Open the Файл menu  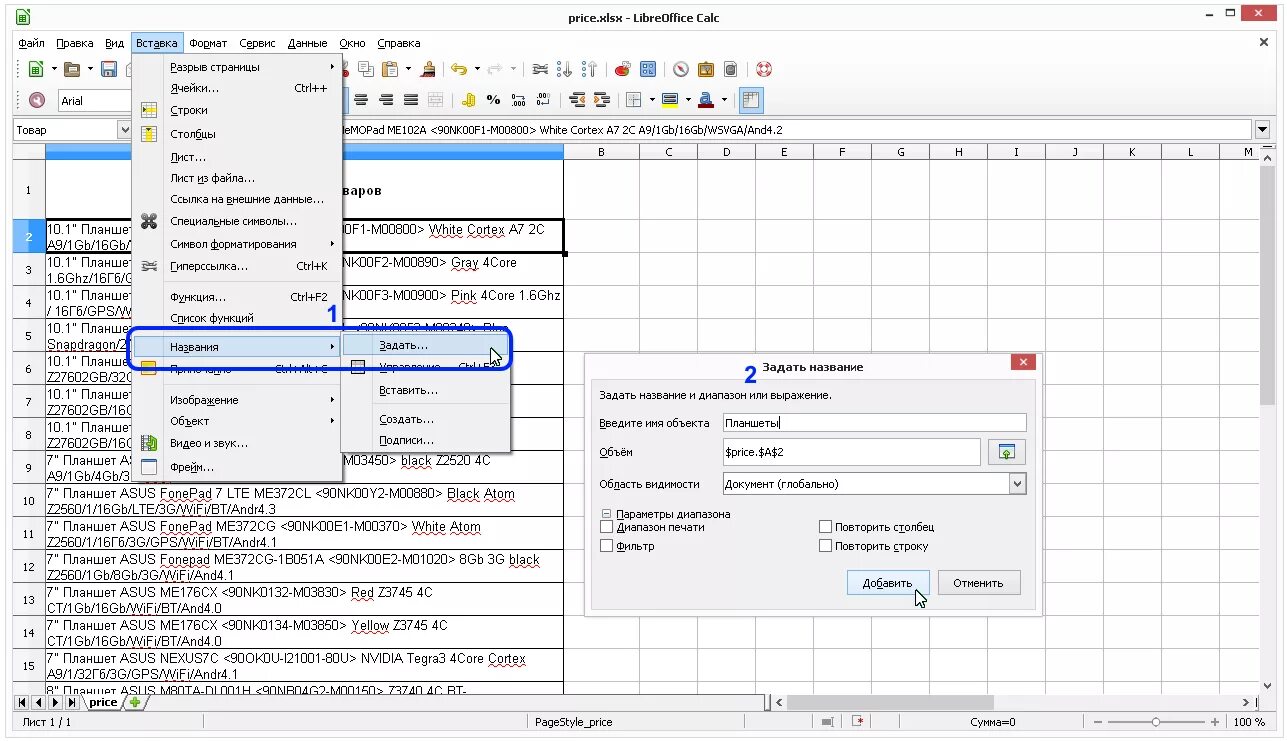coord(31,43)
